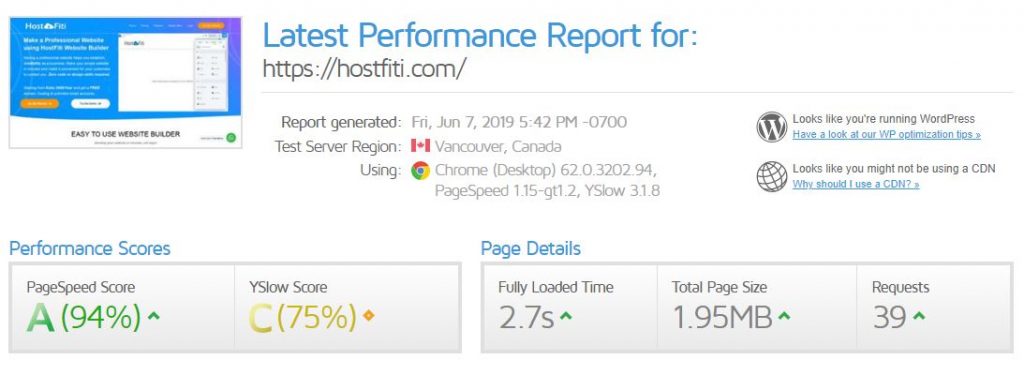Click the Fully Loaded Time box
This screenshot has width=1024, height=375.
(x=569, y=308)
